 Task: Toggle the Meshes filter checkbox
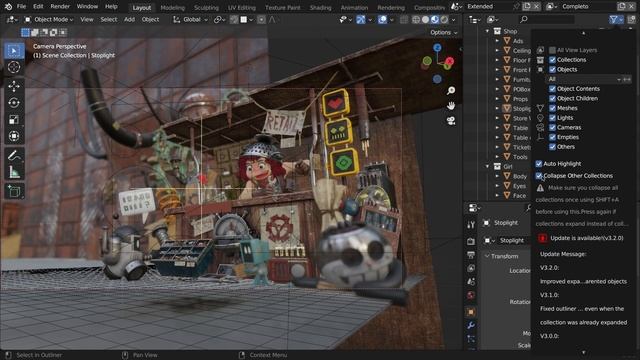[552, 108]
